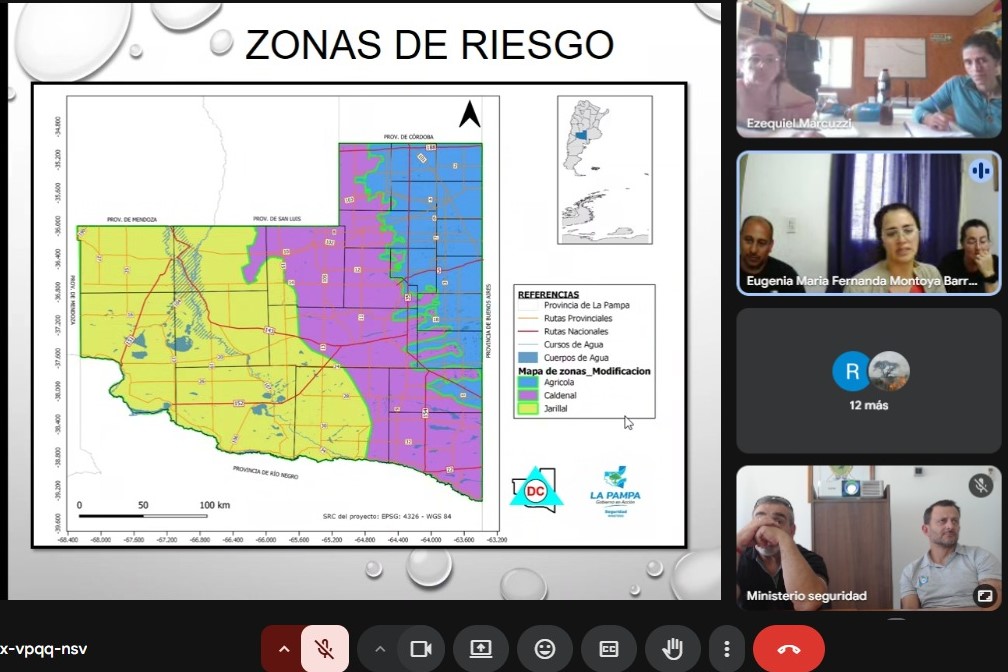Click the muted mic icon on Ministerio seguridad tile
The image size is (1008, 672).
(x=981, y=485)
